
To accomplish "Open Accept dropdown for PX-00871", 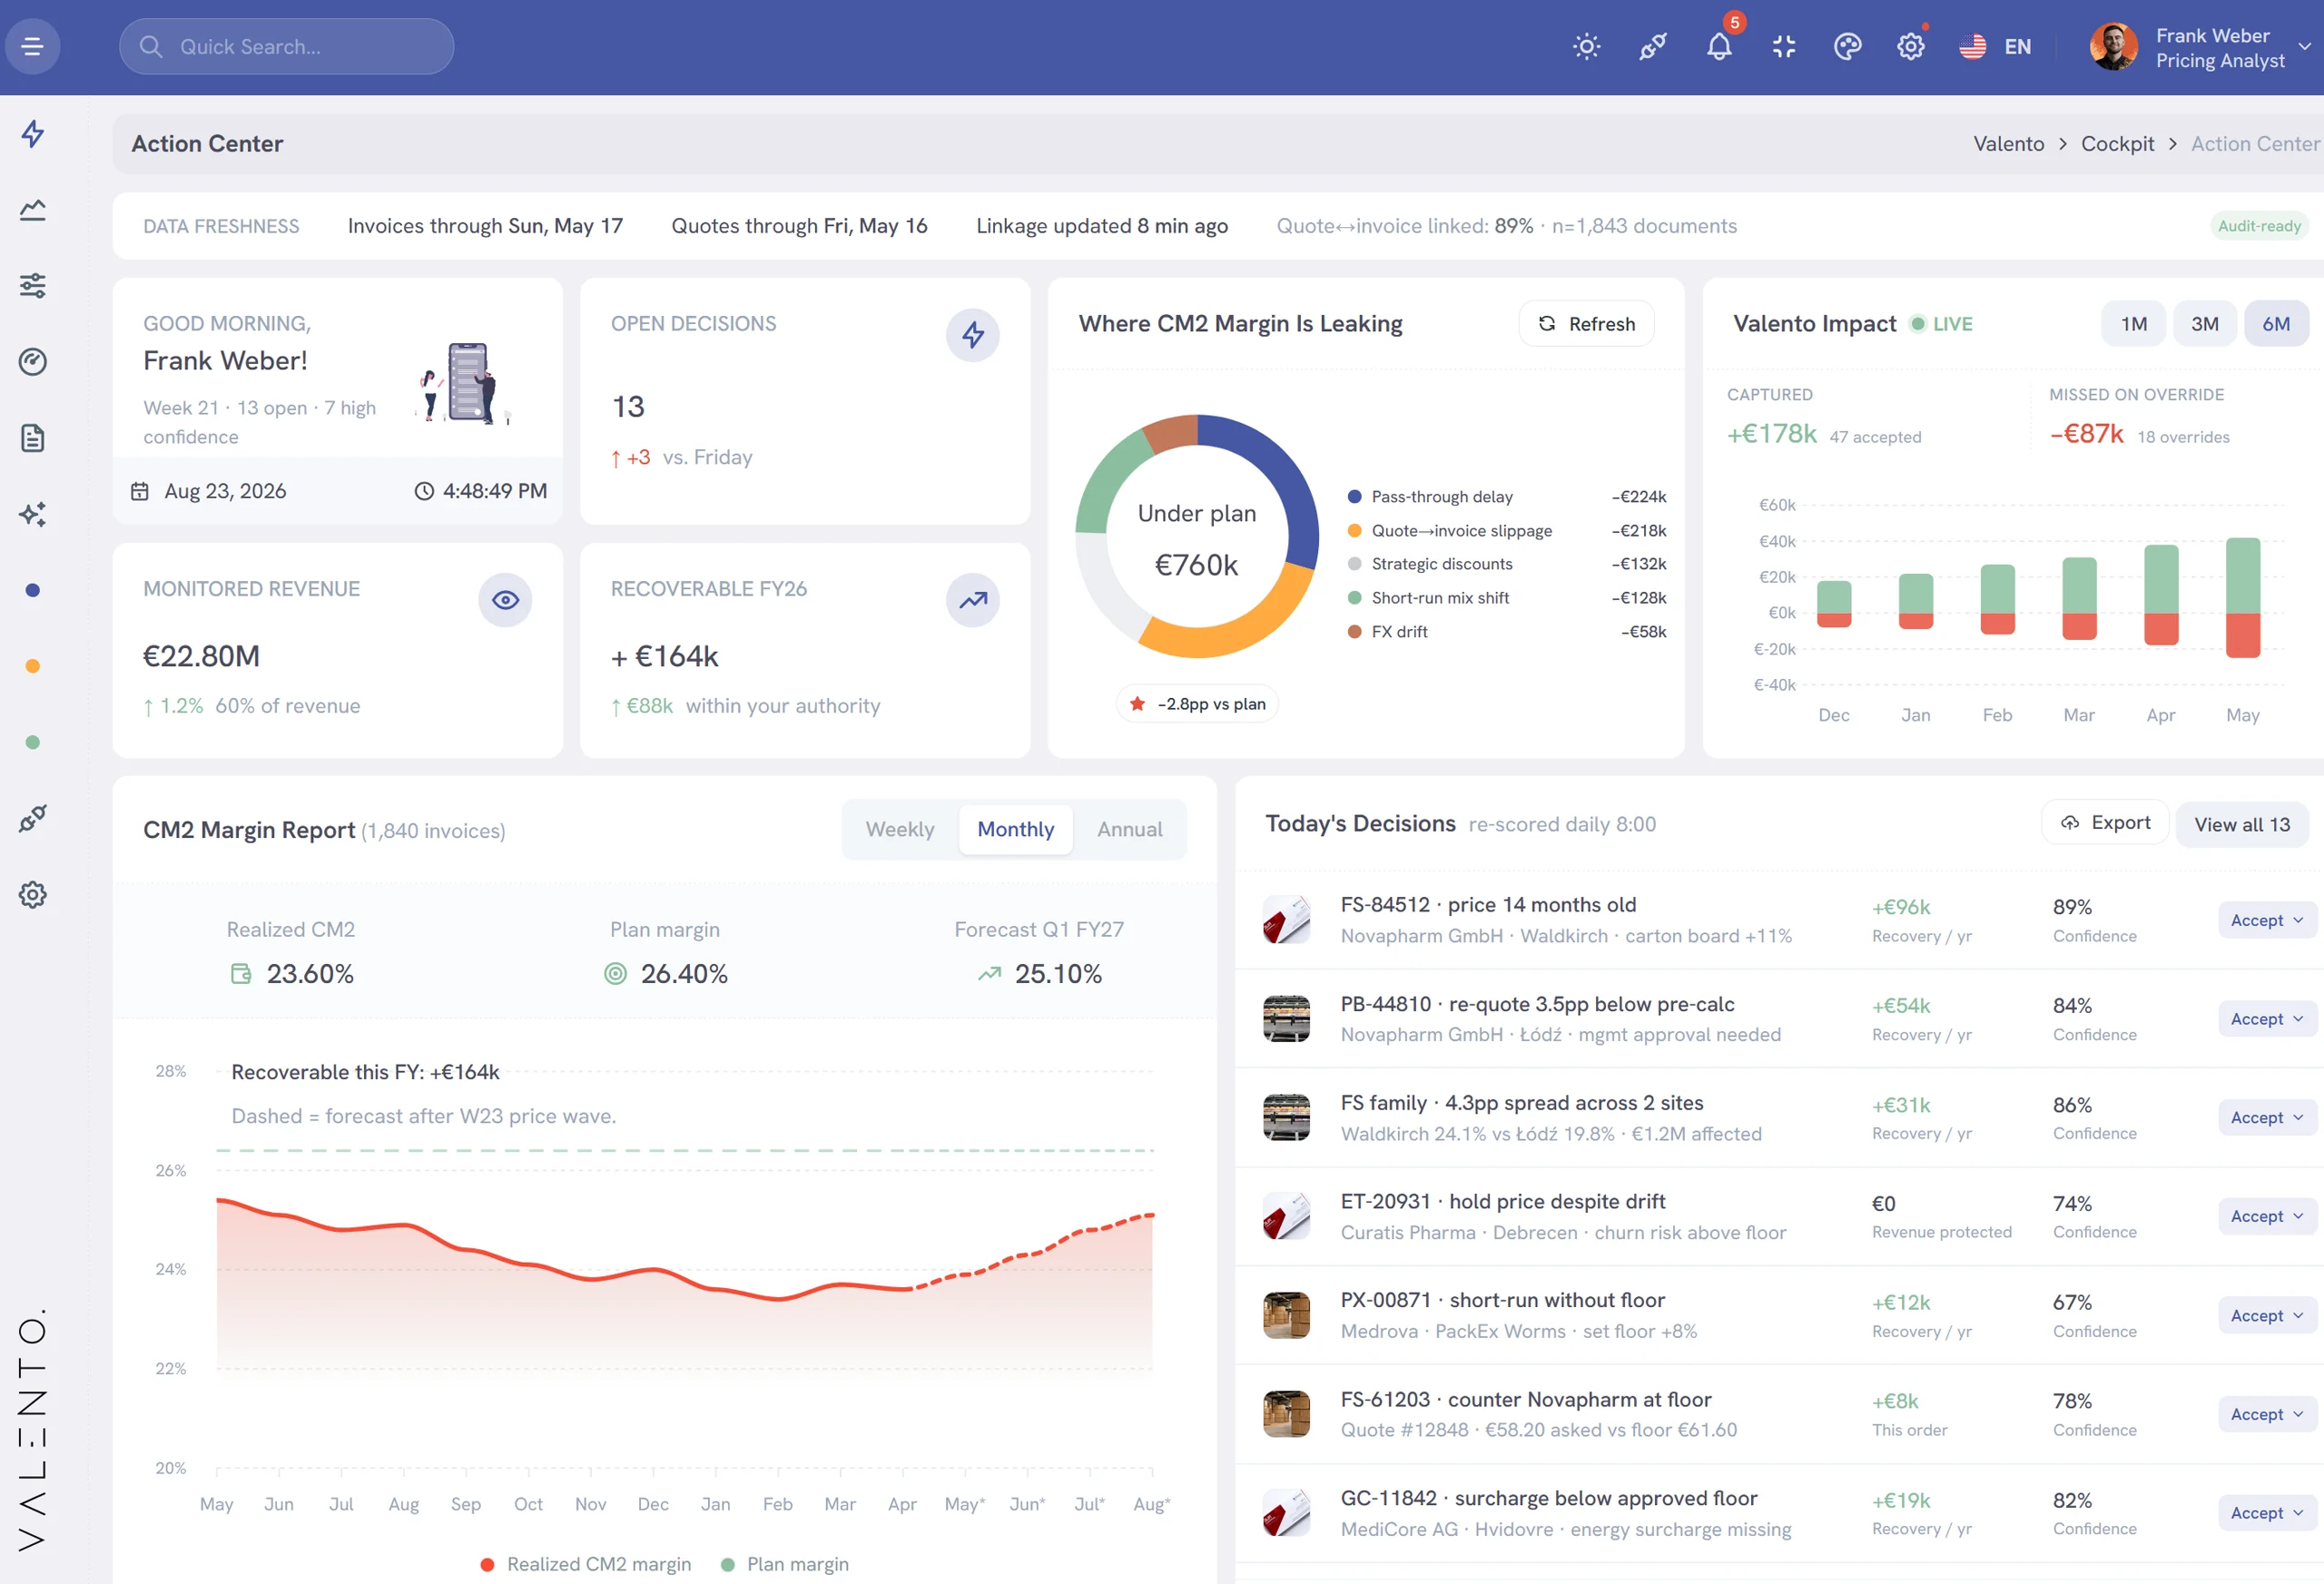I will 2266,1316.
